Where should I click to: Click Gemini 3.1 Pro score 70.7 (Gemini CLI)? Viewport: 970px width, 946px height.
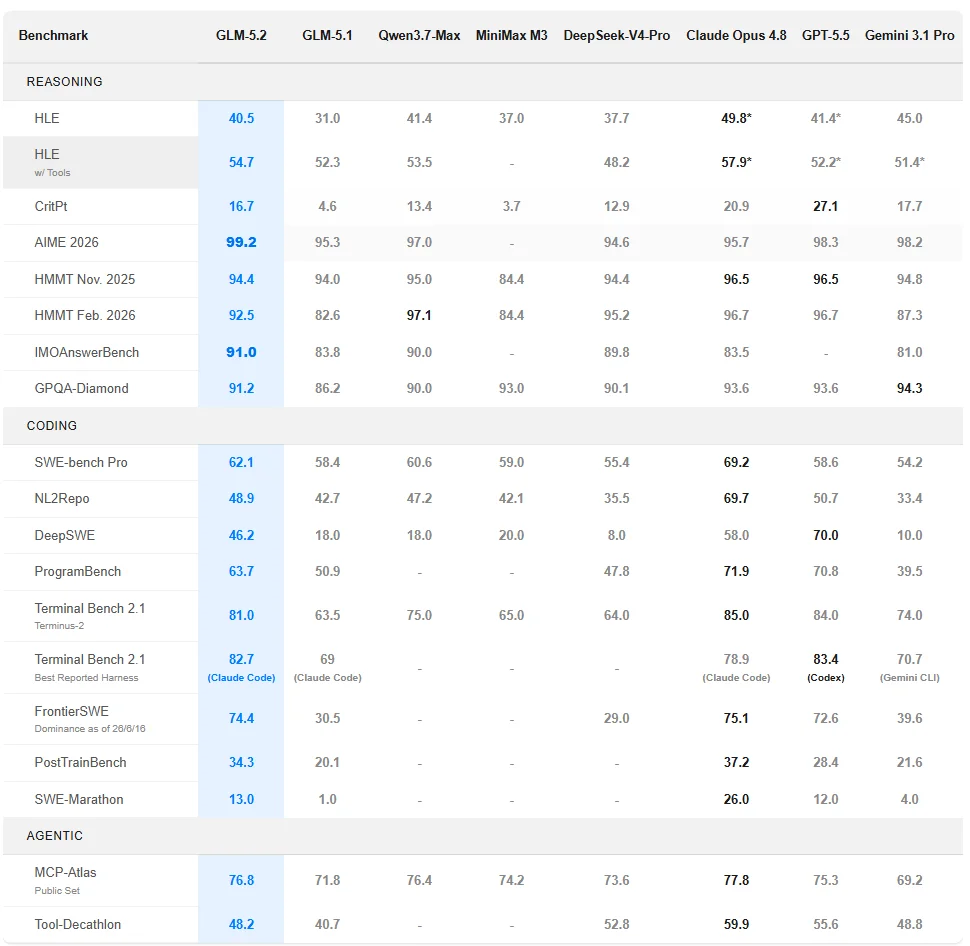pos(909,668)
